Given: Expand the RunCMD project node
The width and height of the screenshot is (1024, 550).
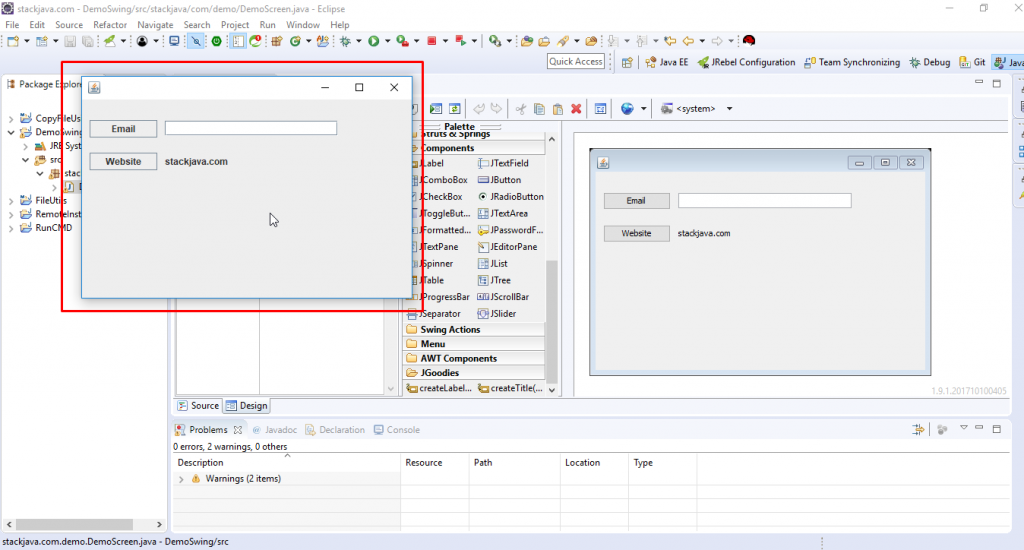Looking at the screenshot, I should pyautogui.click(x=11, y=229).
